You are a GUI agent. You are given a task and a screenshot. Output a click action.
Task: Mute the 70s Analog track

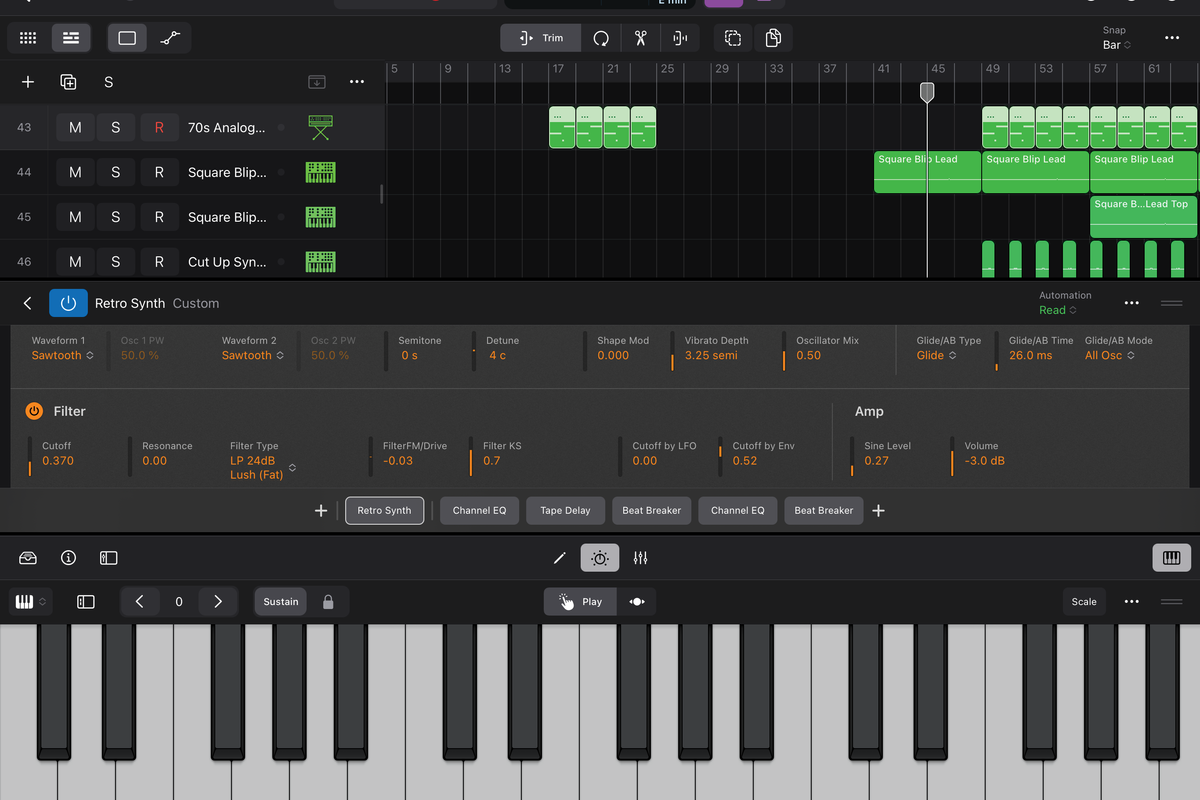pos(75,127)
